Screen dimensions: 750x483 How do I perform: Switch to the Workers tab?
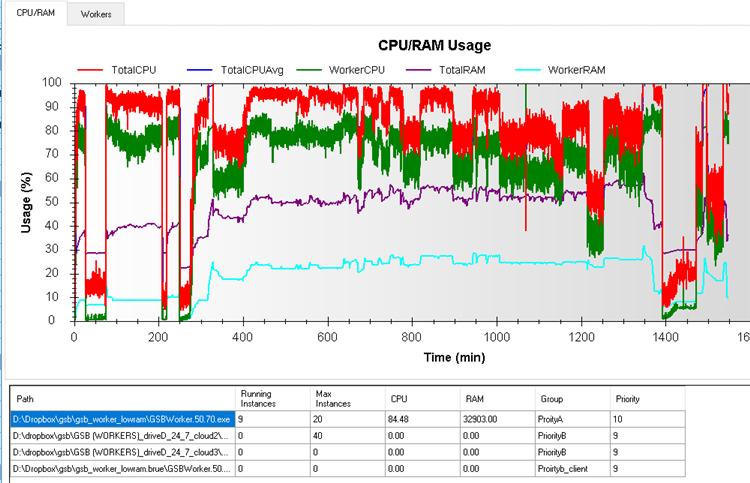(97, 13)
